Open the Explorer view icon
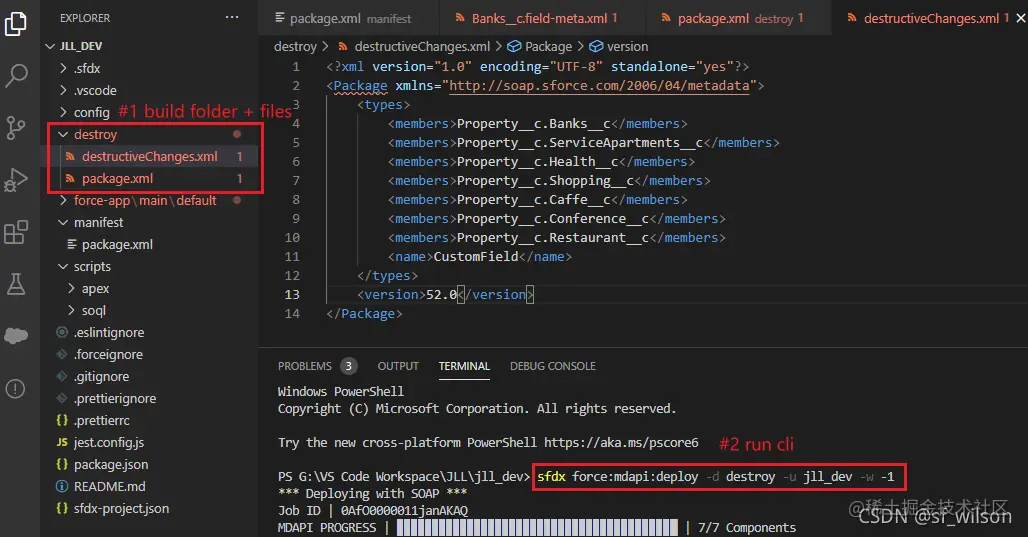Screen dimensions: 1028x537 coord(16,24)
